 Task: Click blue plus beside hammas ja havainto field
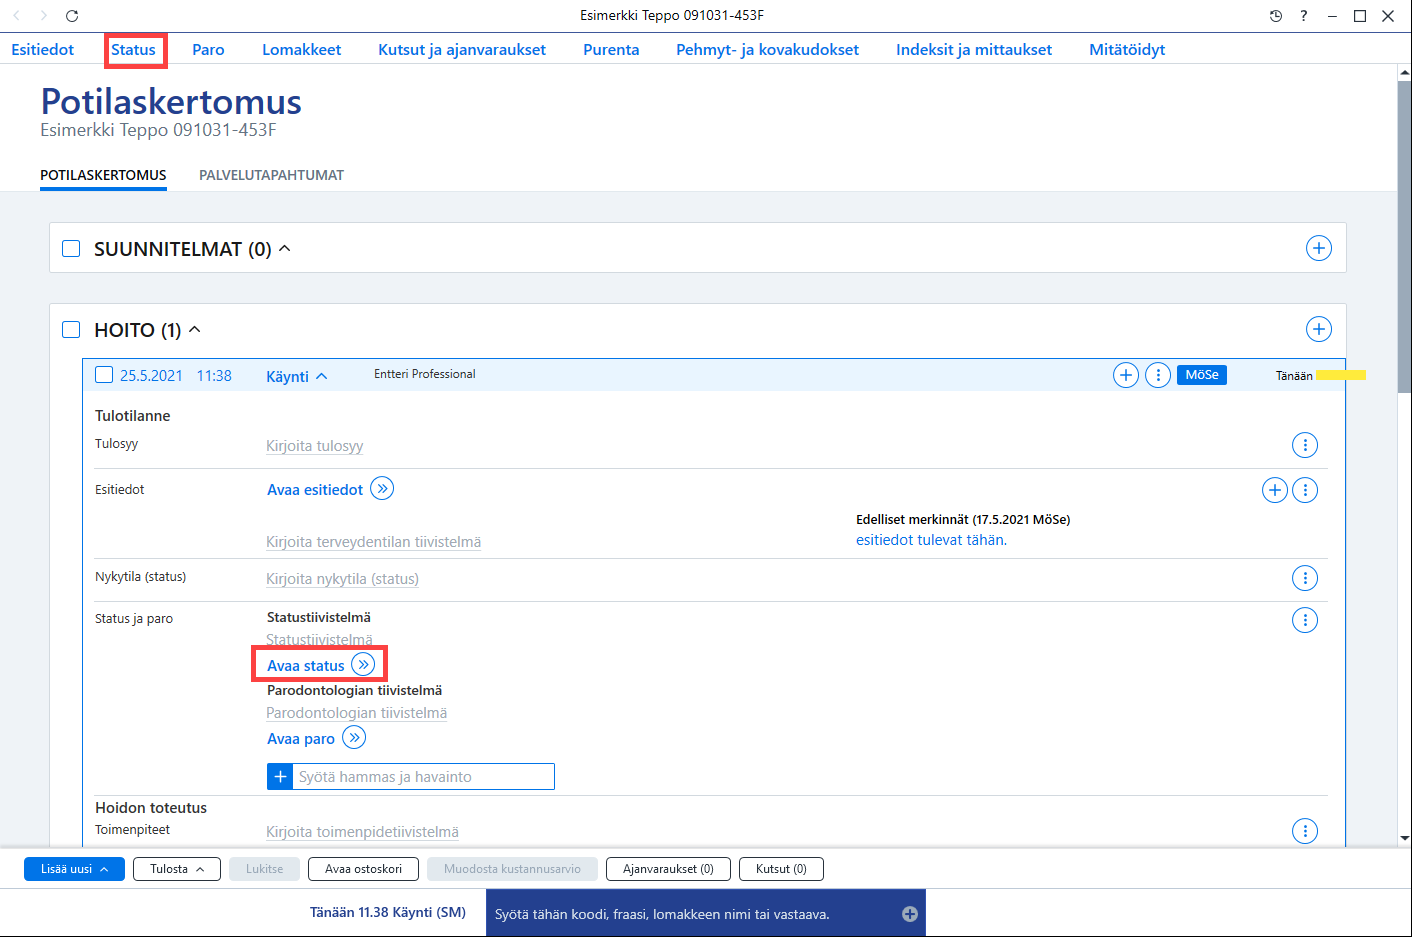(280, 776)
